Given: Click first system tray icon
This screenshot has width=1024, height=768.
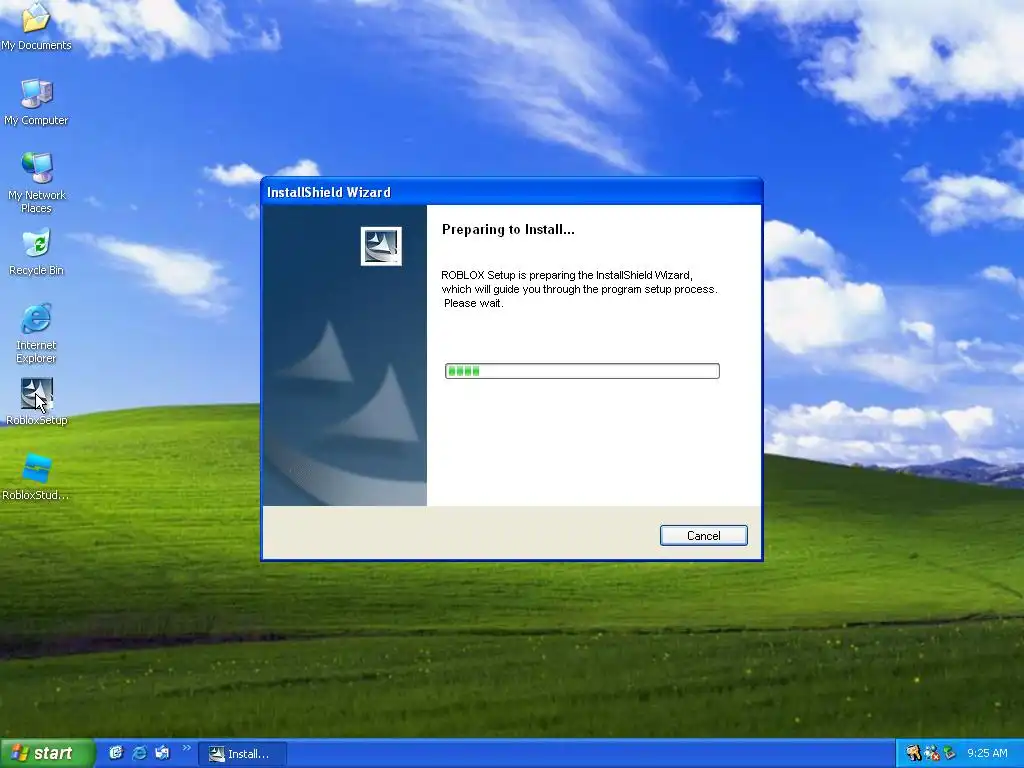Looking at the screenshot, I should (913, 753).
